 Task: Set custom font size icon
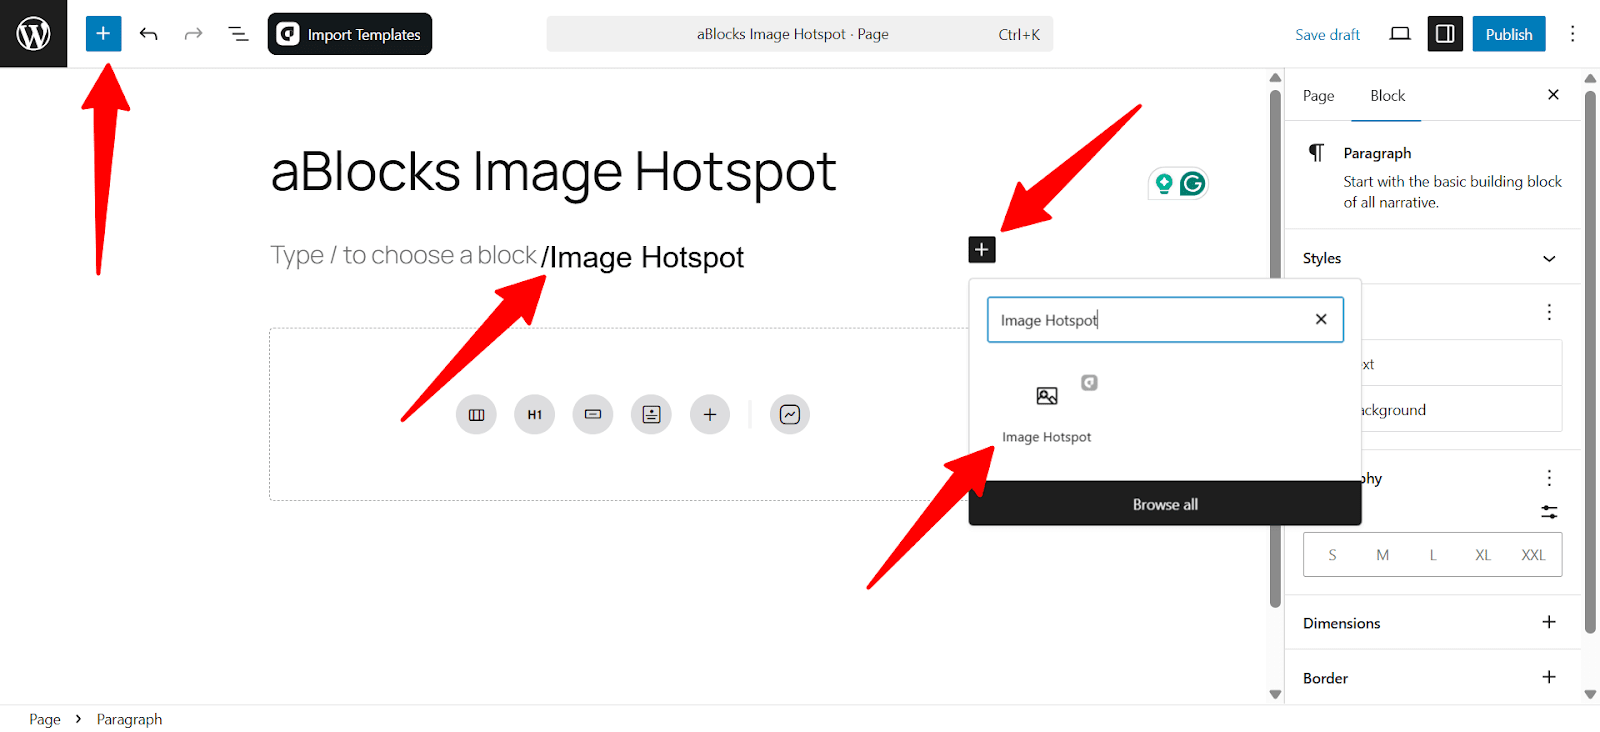click(x=1549, y=512)
